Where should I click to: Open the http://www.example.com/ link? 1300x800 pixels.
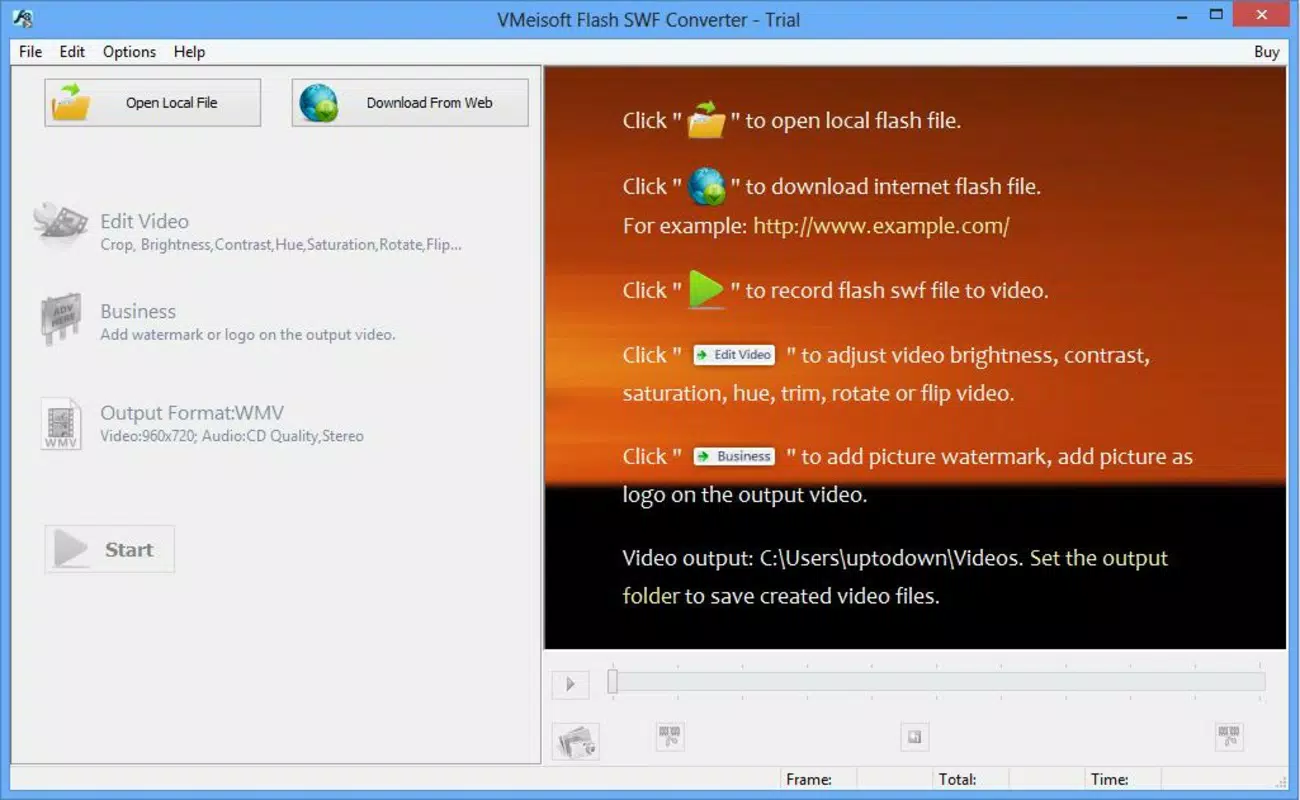click(881, 226)
